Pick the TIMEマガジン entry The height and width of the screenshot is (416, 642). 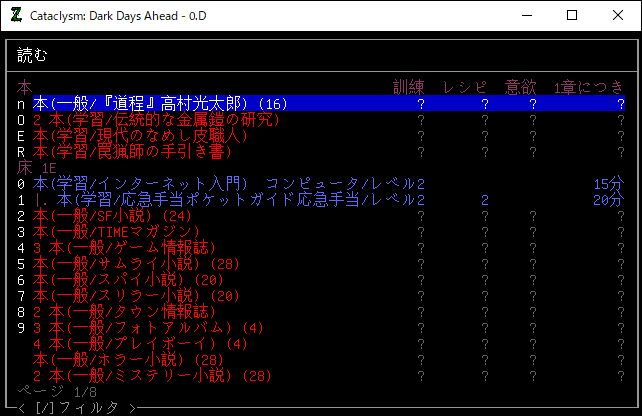click(108, 232)
